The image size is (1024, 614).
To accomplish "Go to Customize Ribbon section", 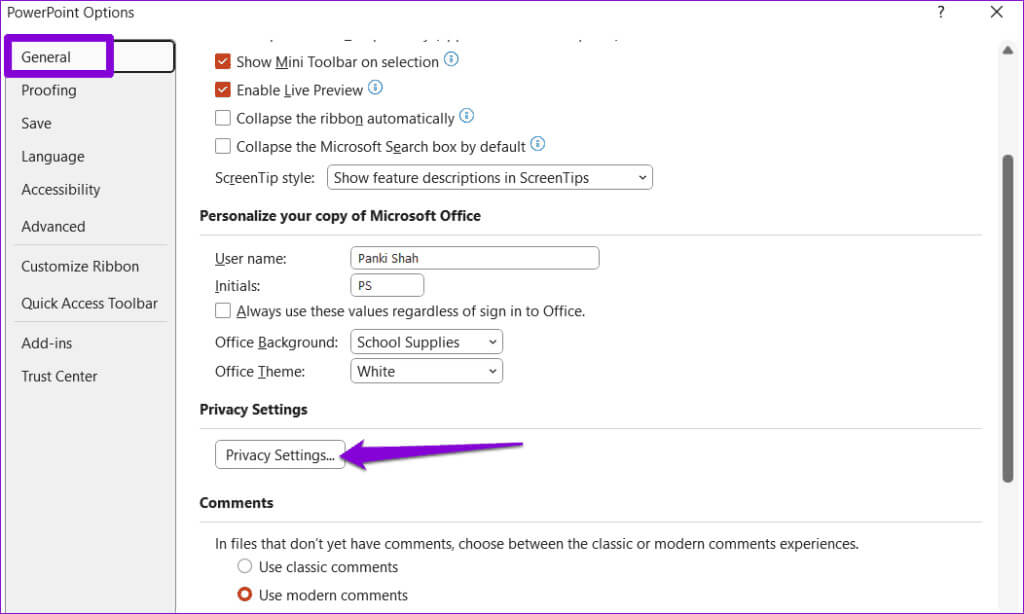I will click(x=80, y=267).
